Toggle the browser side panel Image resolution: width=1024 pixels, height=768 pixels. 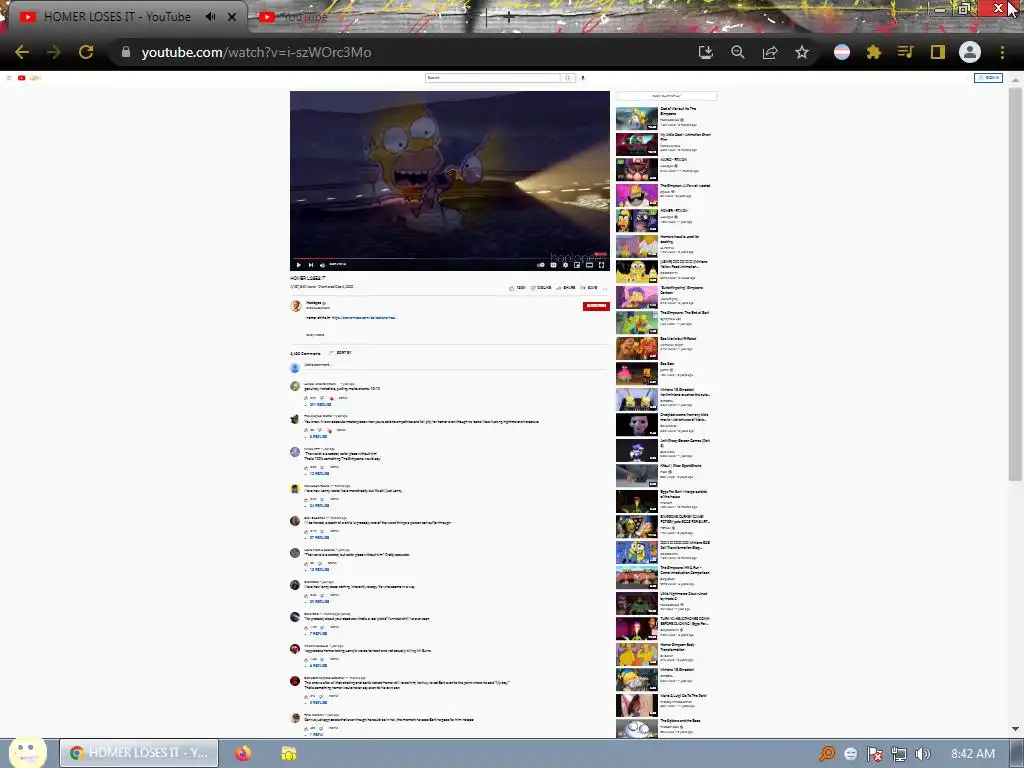(x=938, y=52)
